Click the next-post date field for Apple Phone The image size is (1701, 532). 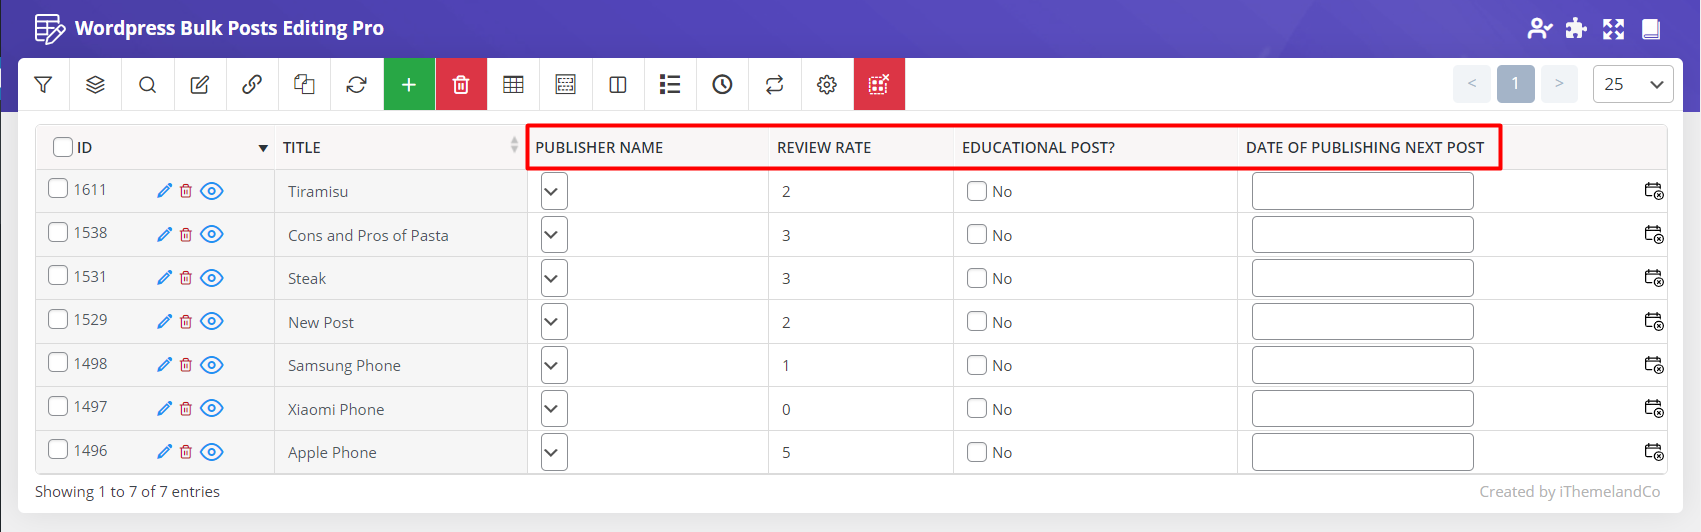point(1362,452)
